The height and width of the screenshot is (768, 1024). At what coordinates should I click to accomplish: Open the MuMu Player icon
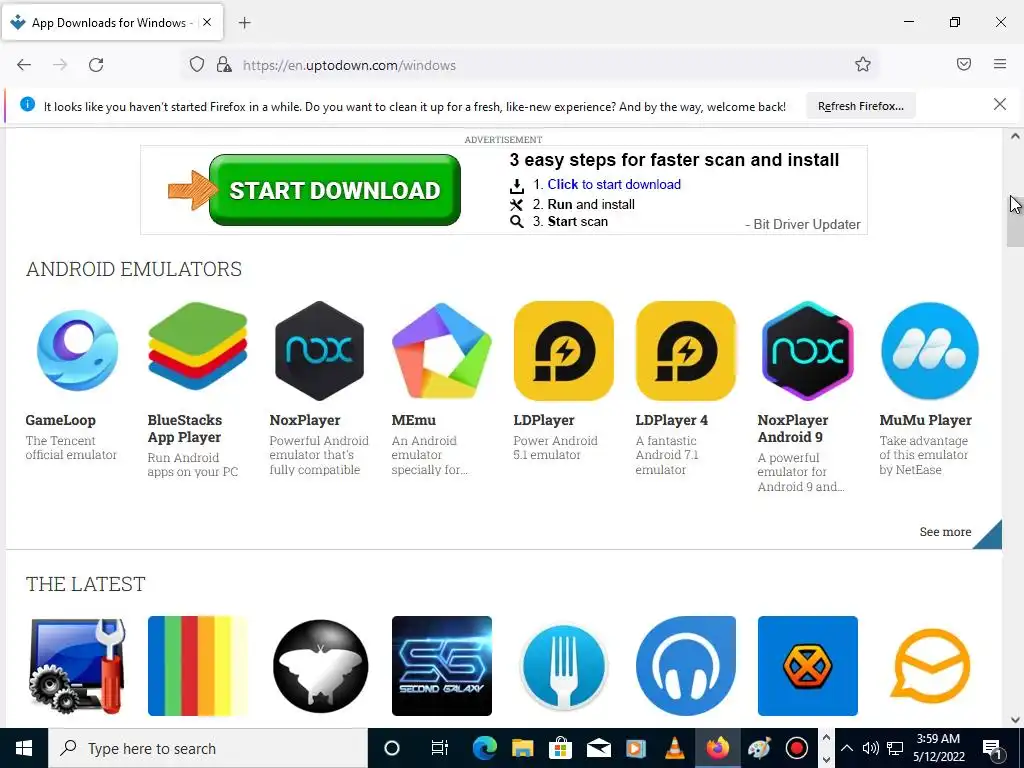(929, 351)
